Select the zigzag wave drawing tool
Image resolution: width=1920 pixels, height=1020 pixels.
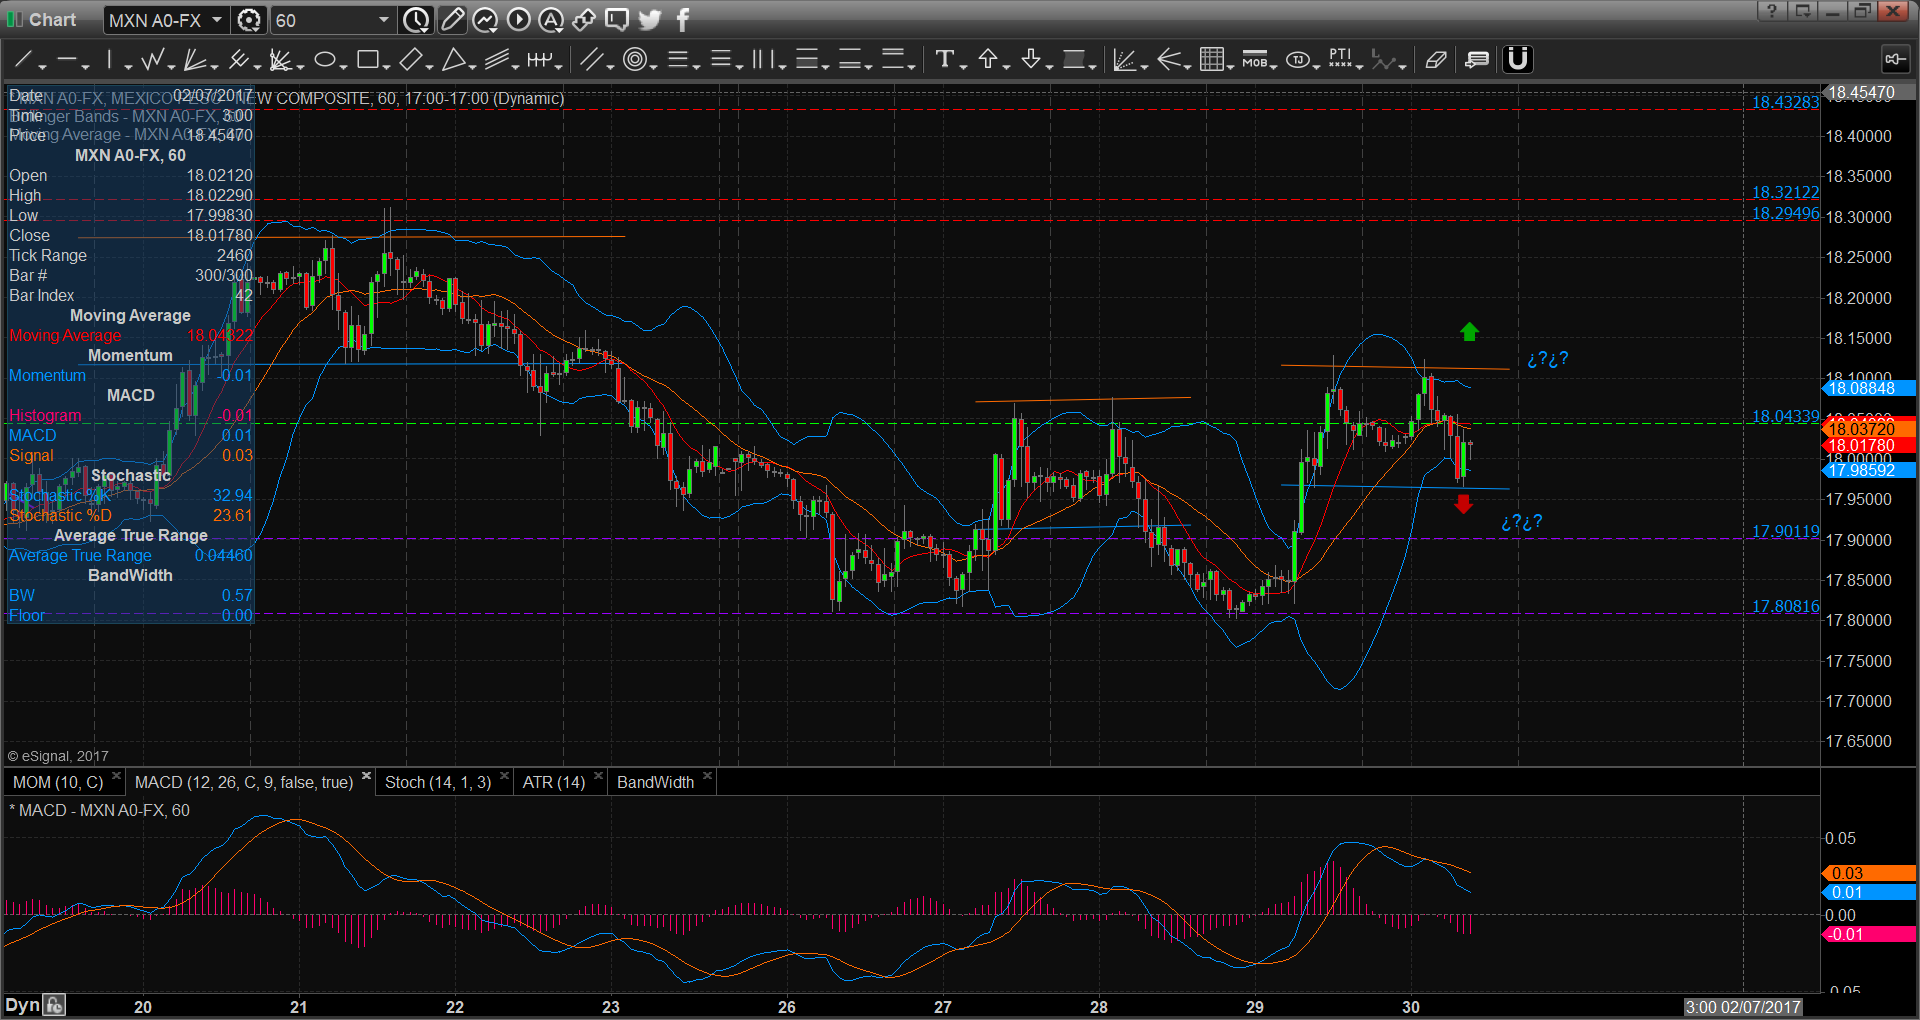(x=152, y=60)
